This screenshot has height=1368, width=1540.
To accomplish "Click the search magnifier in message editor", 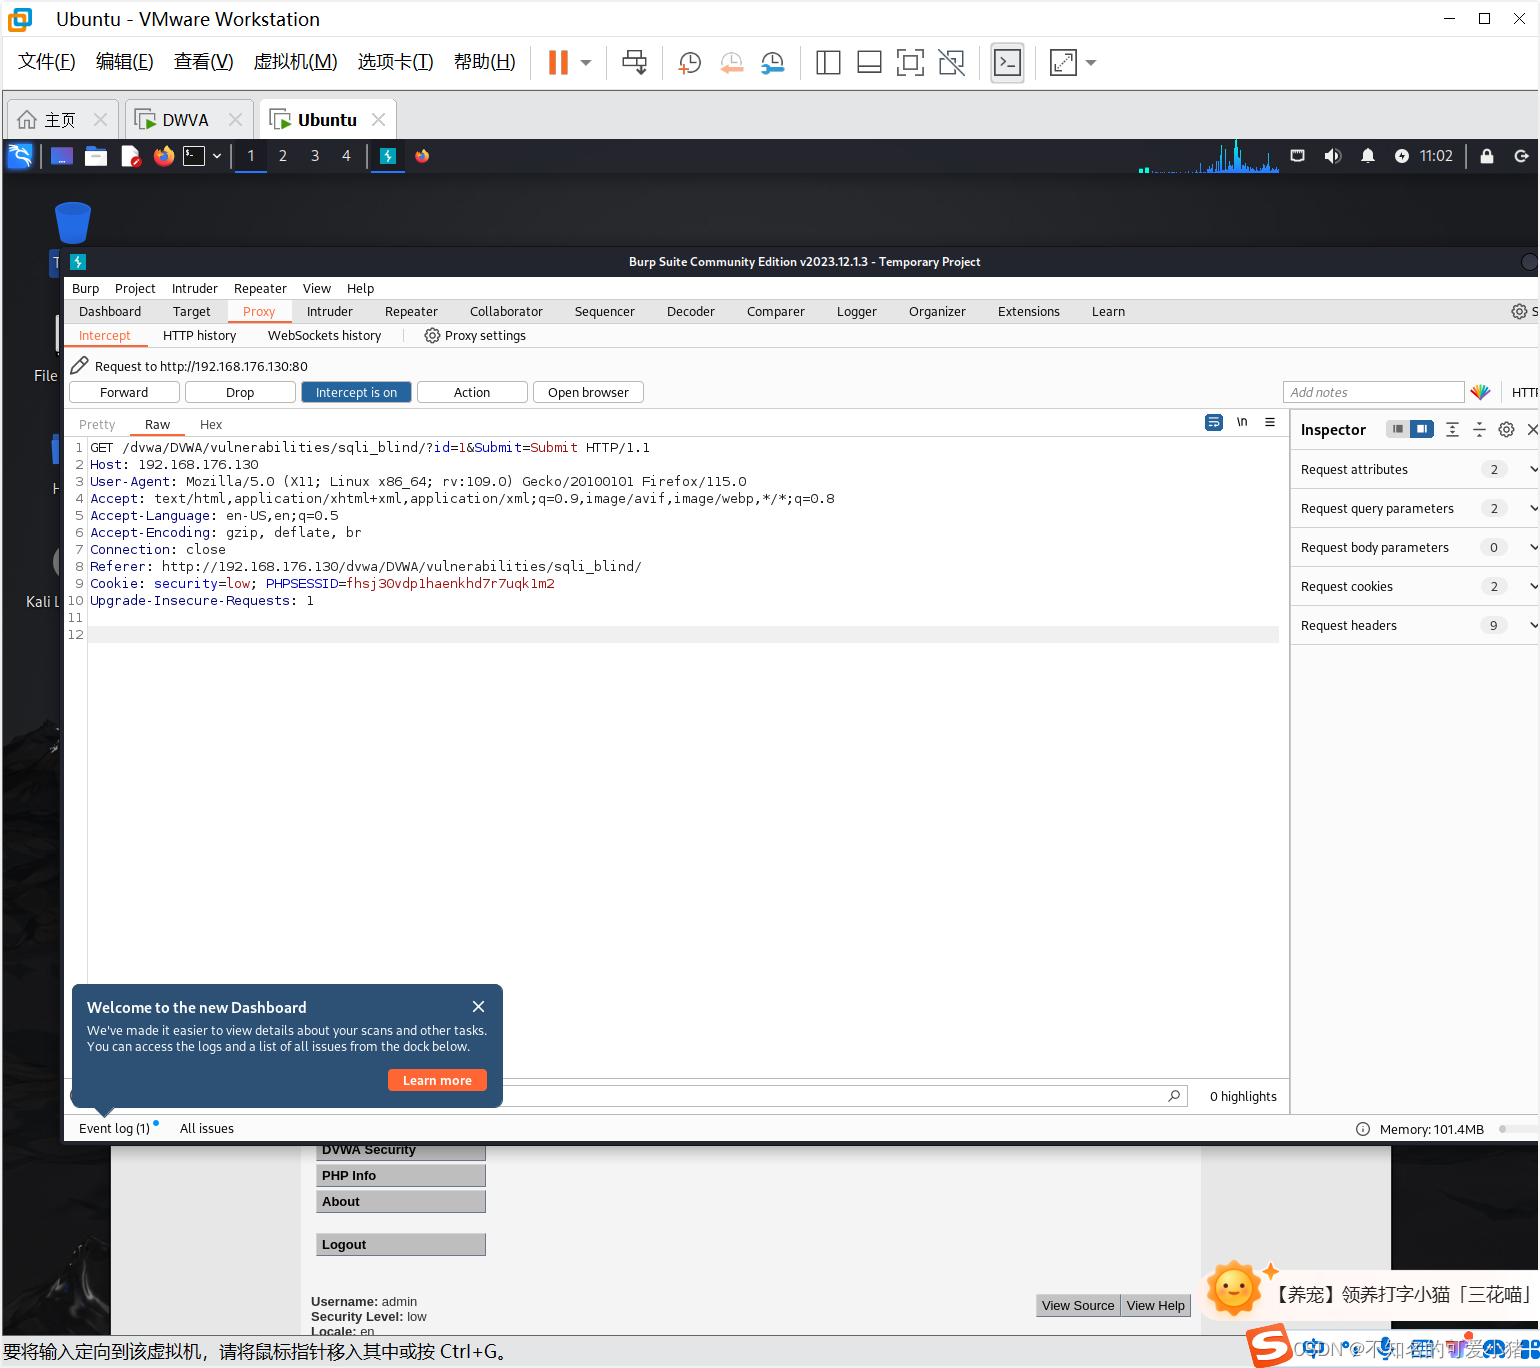I will pos(1174,1096).
